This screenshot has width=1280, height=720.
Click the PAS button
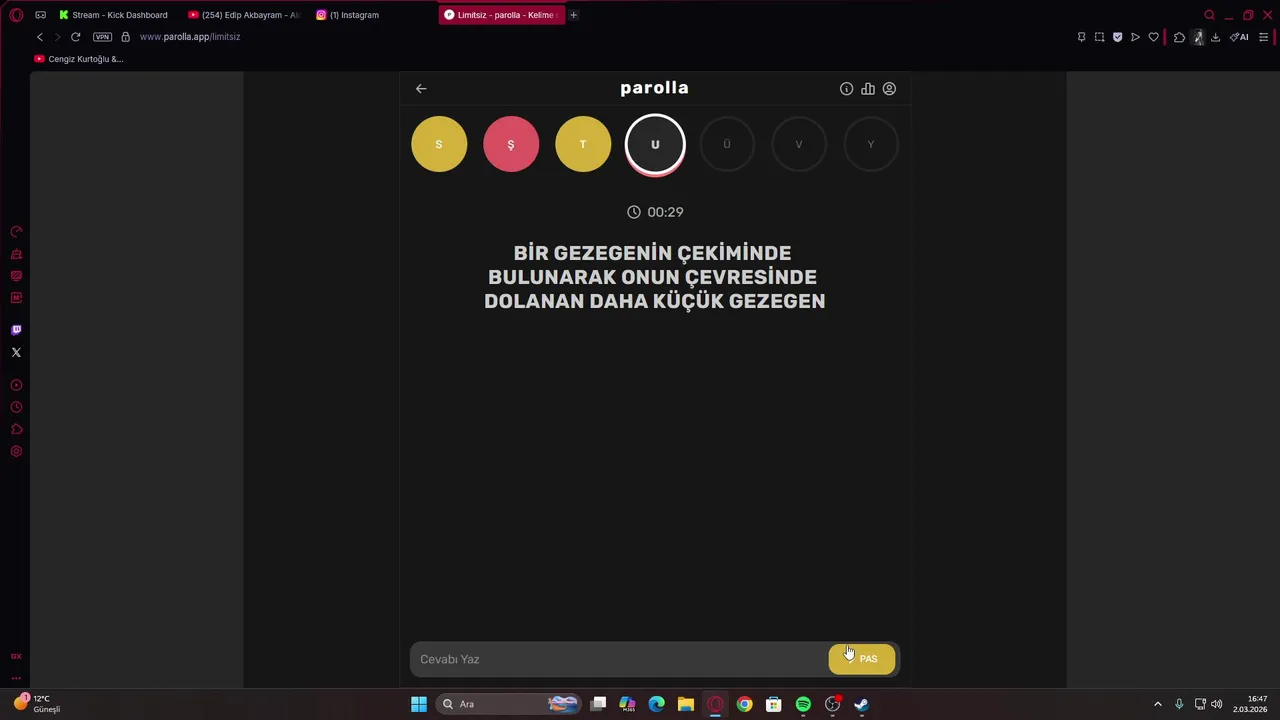[x=862, y=659]
